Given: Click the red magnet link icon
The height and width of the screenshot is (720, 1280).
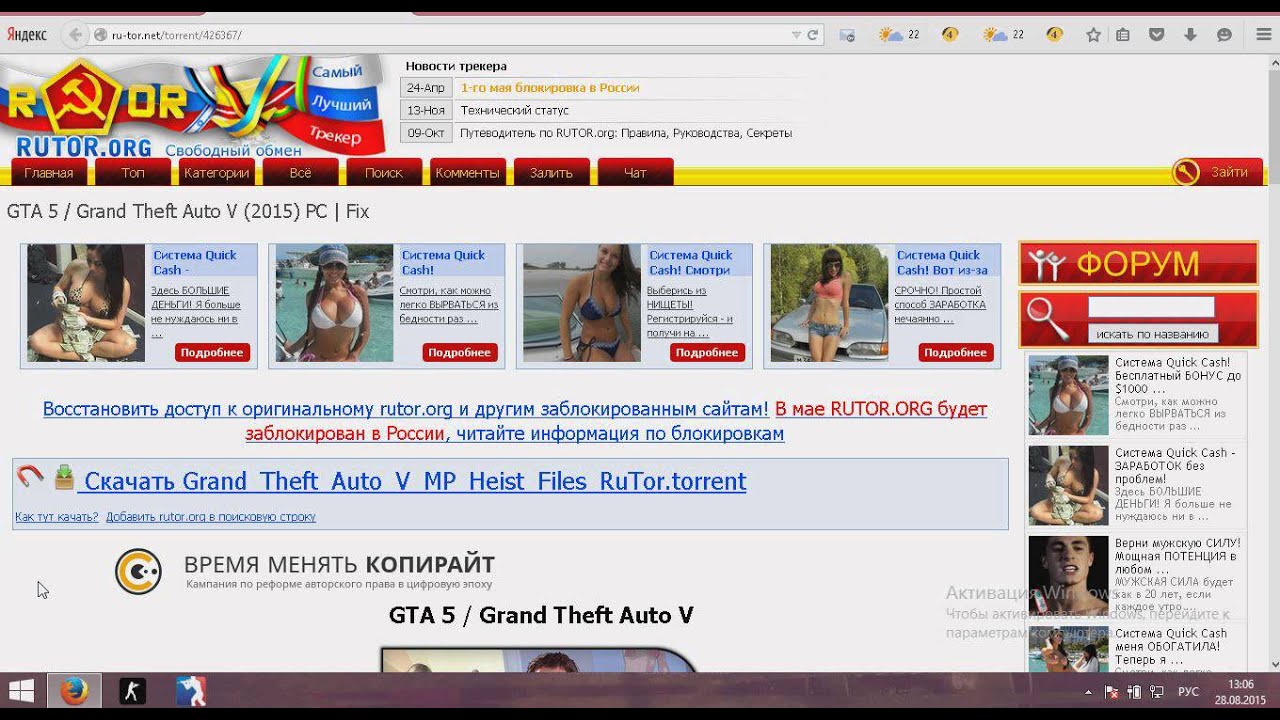Looking at the screenshot, I should point(30,477).
